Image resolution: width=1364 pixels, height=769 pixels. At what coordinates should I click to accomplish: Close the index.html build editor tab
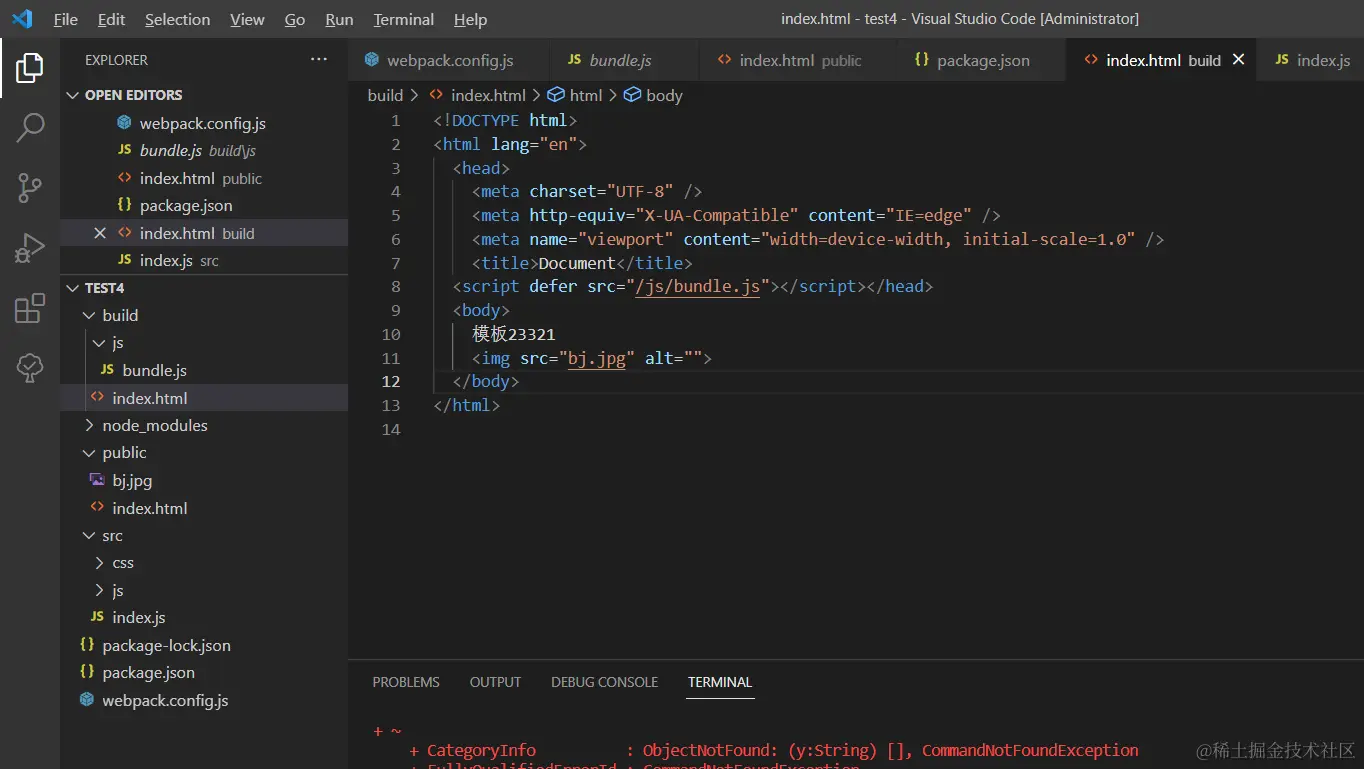pos(1238,60)
